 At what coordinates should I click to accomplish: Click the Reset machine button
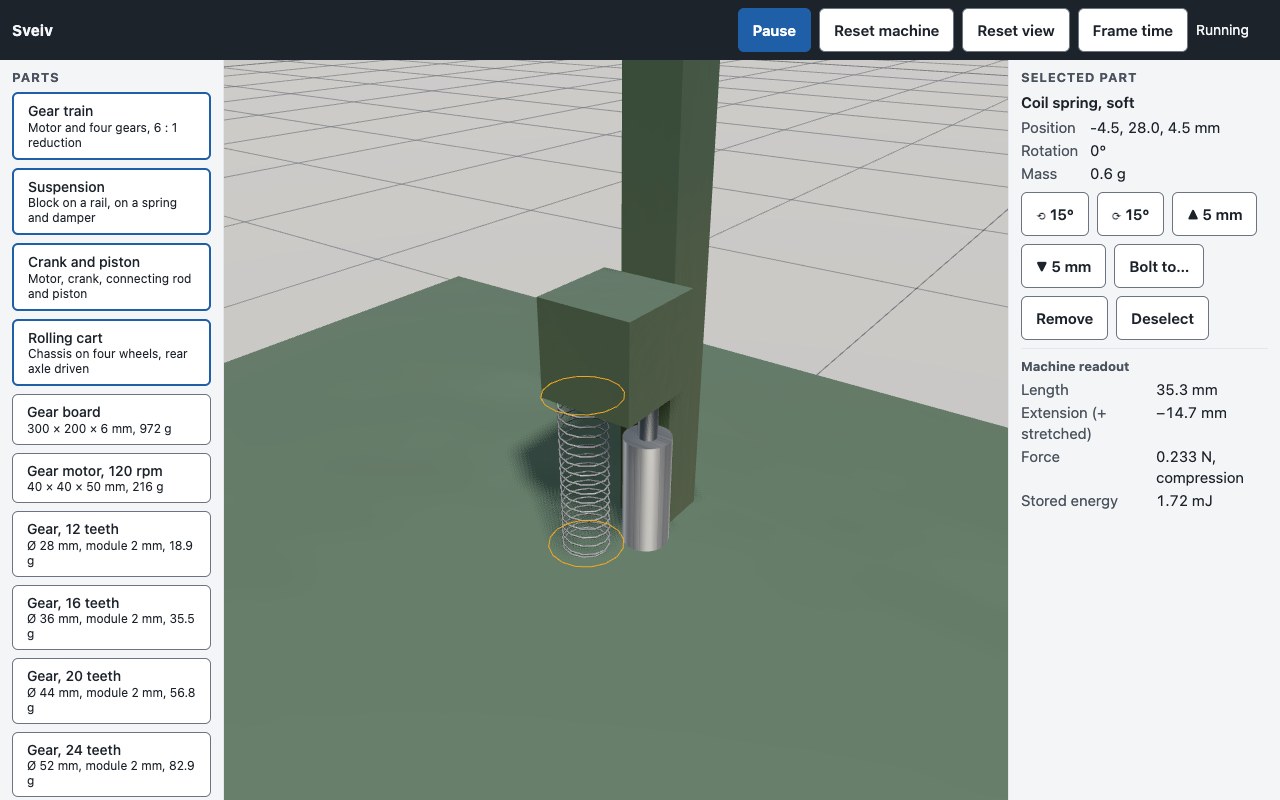886,30
